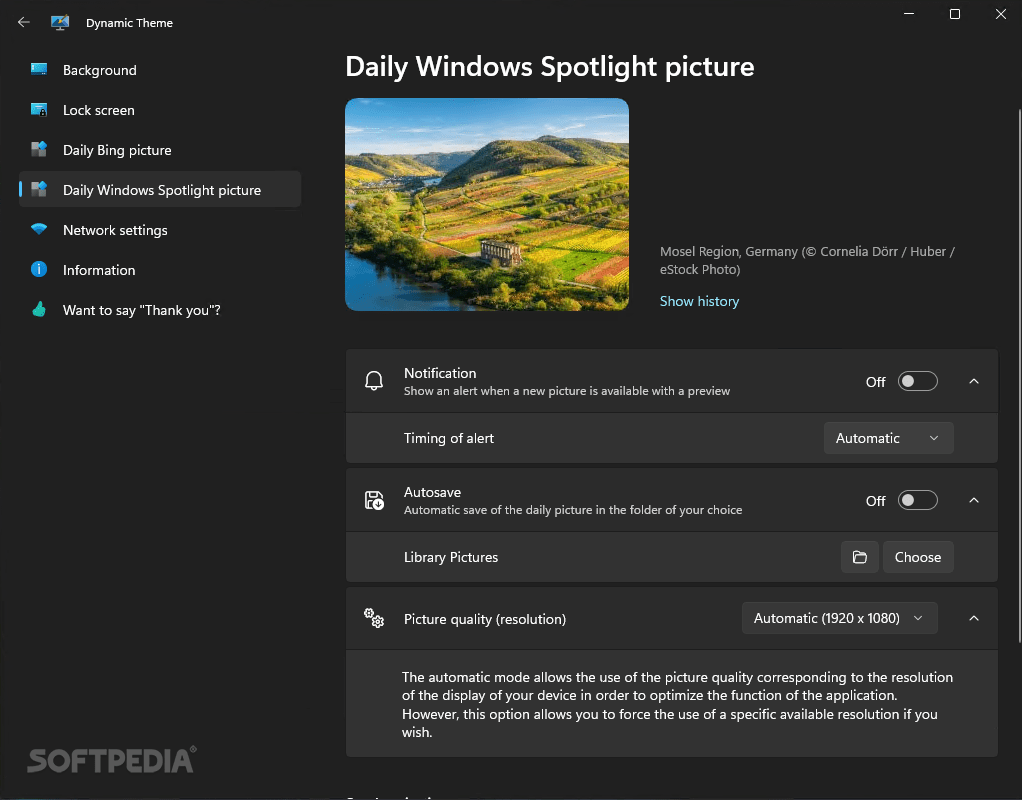The width and height of the screenshot is (1022, 800).
Task: Click the Picture quality (resolution) label
Action: (x=485, y=619)
